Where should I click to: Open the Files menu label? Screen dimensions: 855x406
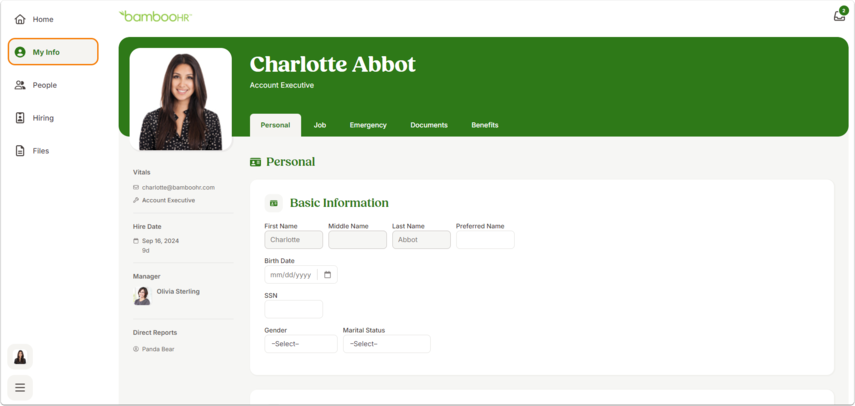[41, 151]
